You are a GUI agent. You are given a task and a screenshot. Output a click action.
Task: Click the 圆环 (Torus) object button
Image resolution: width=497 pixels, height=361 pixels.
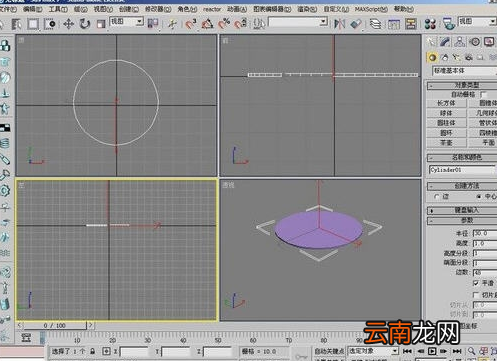[446, 133]
